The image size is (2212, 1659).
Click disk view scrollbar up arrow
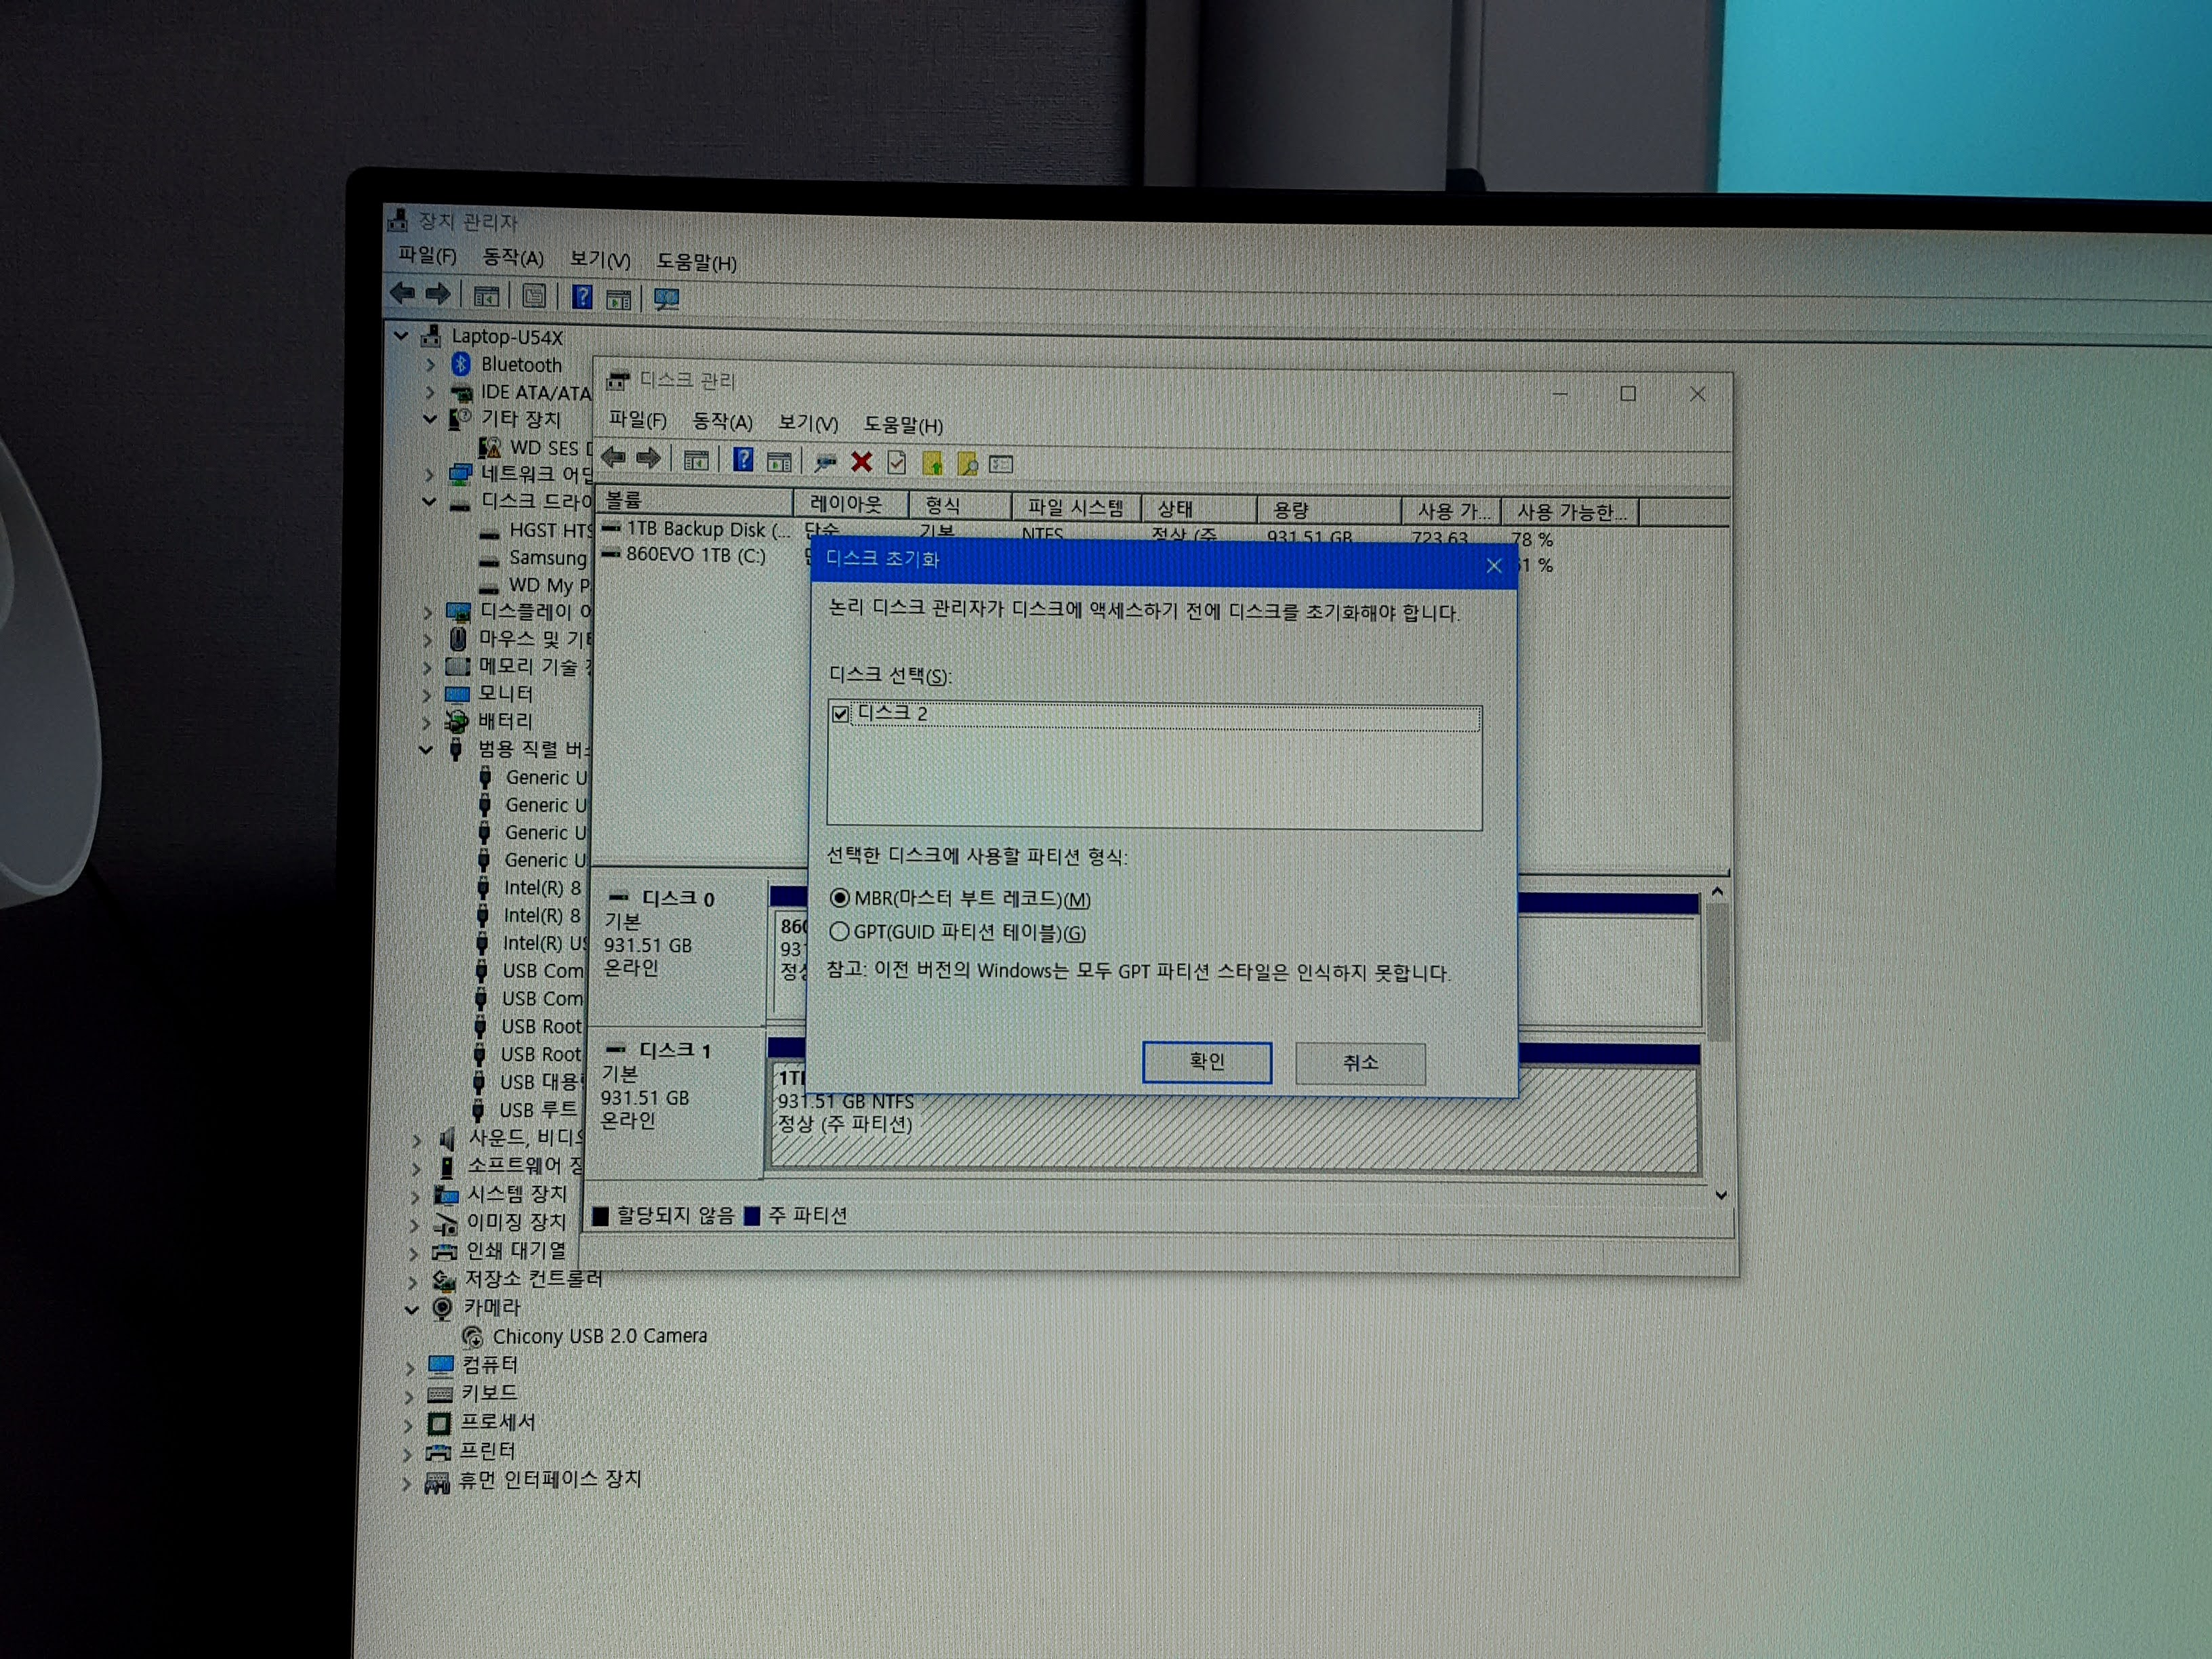tap(1717, 891)
